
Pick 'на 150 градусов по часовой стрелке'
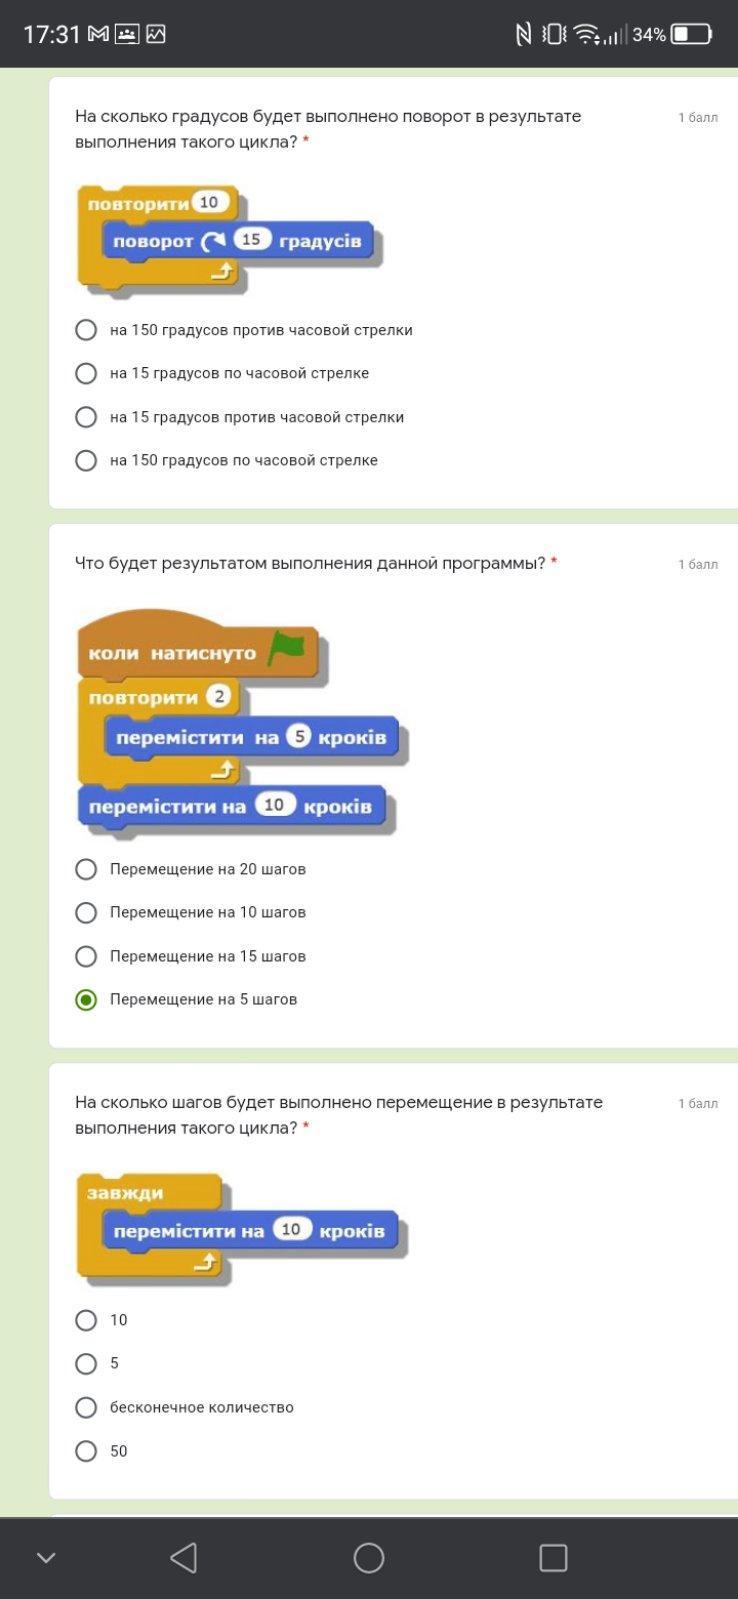[87, 460]
